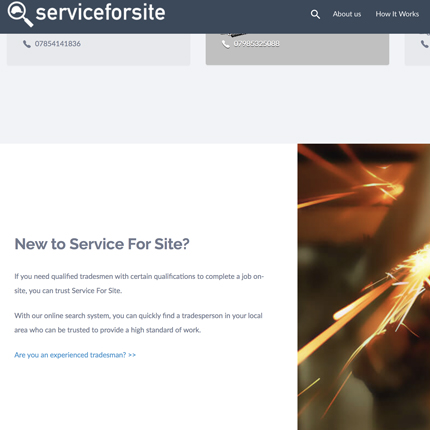The height and width of the screenshot is (430, 430).
Task: Select phone number 07854141836
Action: [58, 44]
